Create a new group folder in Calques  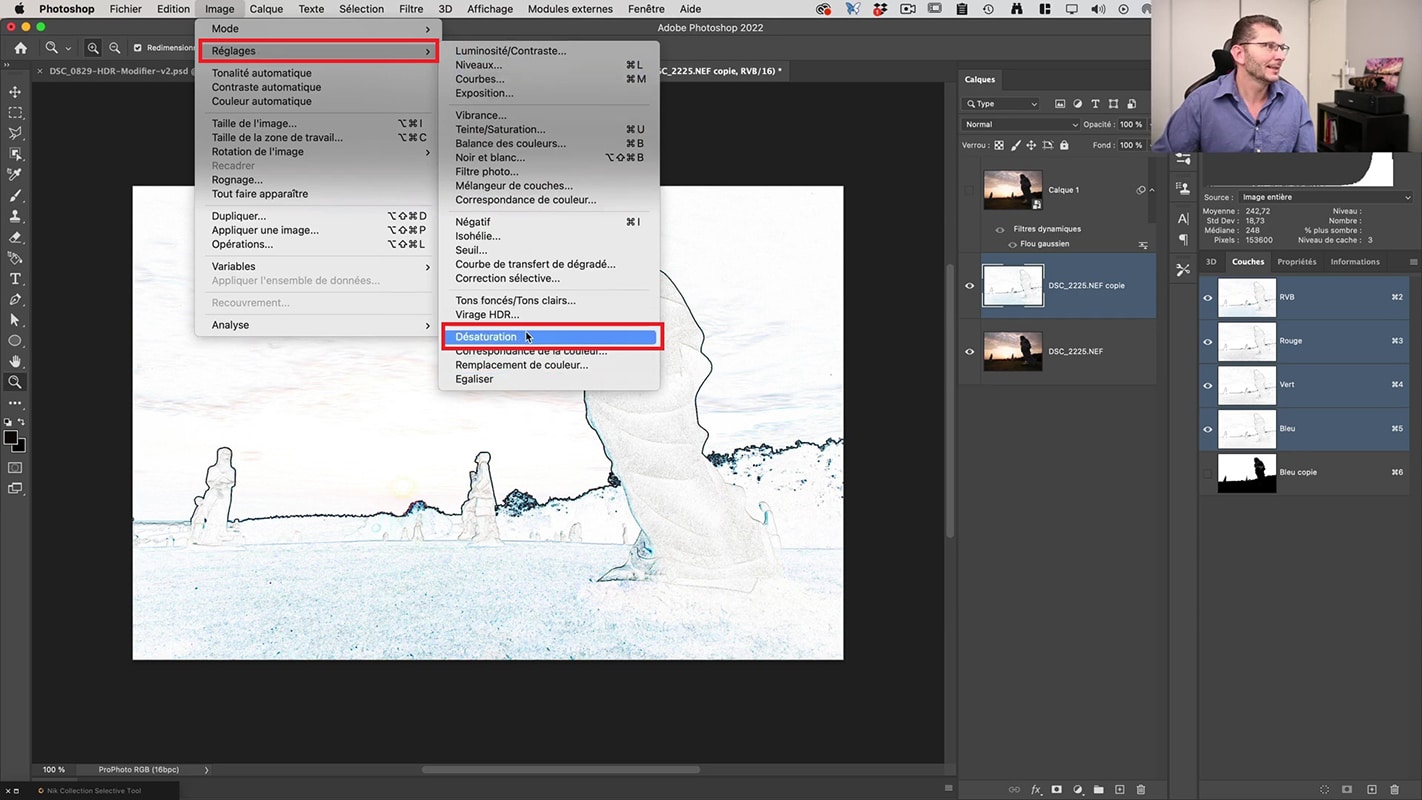click(1099, 790)
